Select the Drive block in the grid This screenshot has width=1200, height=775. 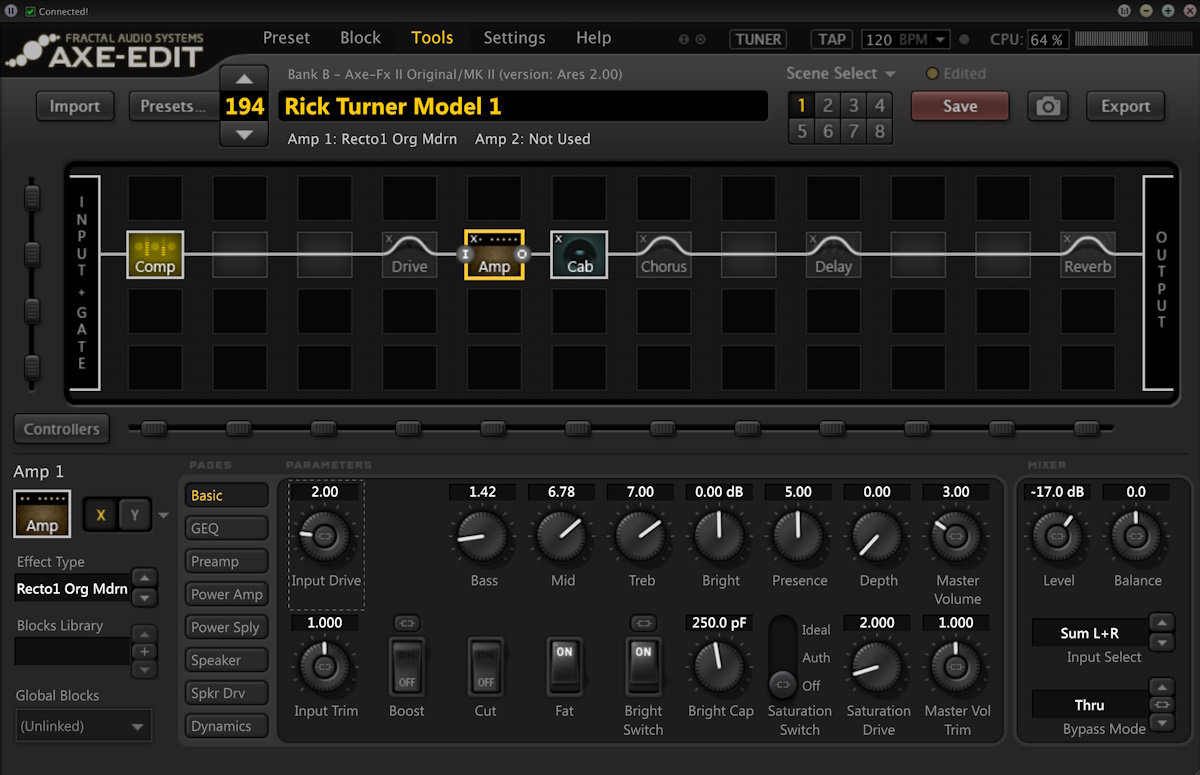[409, 254]
